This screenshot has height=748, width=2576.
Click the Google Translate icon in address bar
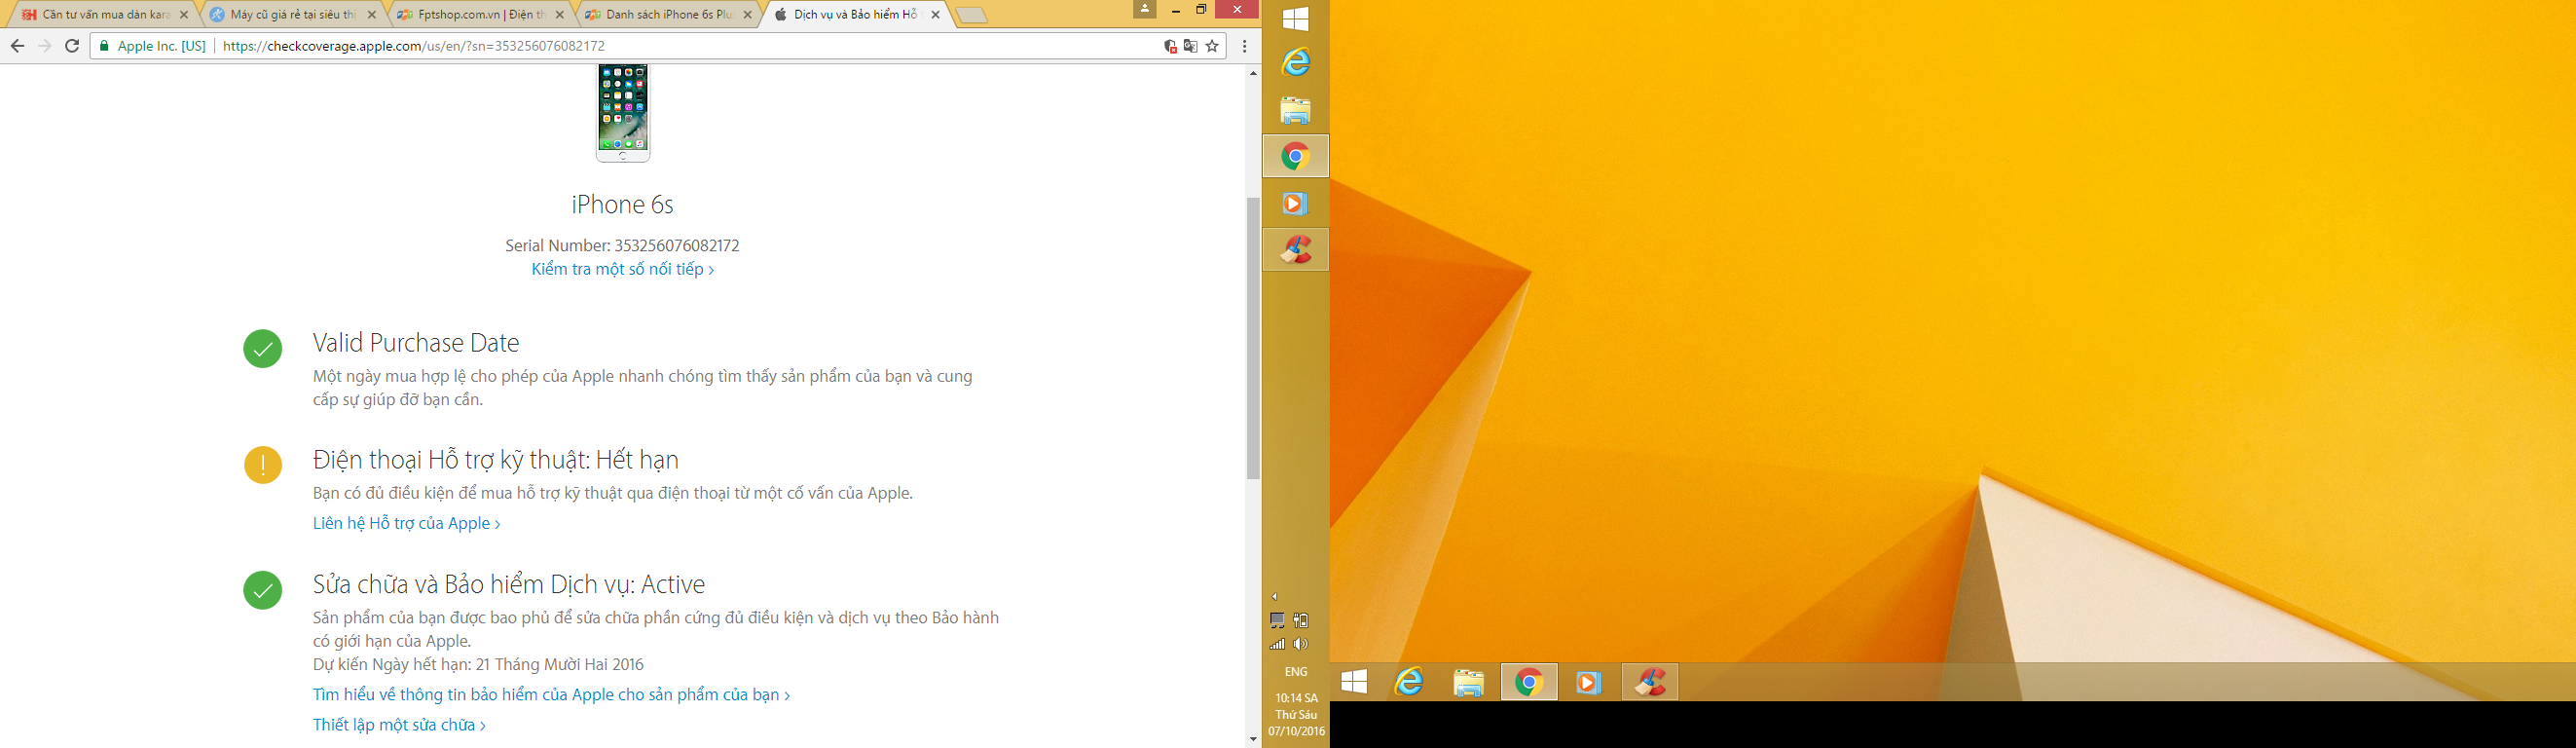coord(1190,46)
